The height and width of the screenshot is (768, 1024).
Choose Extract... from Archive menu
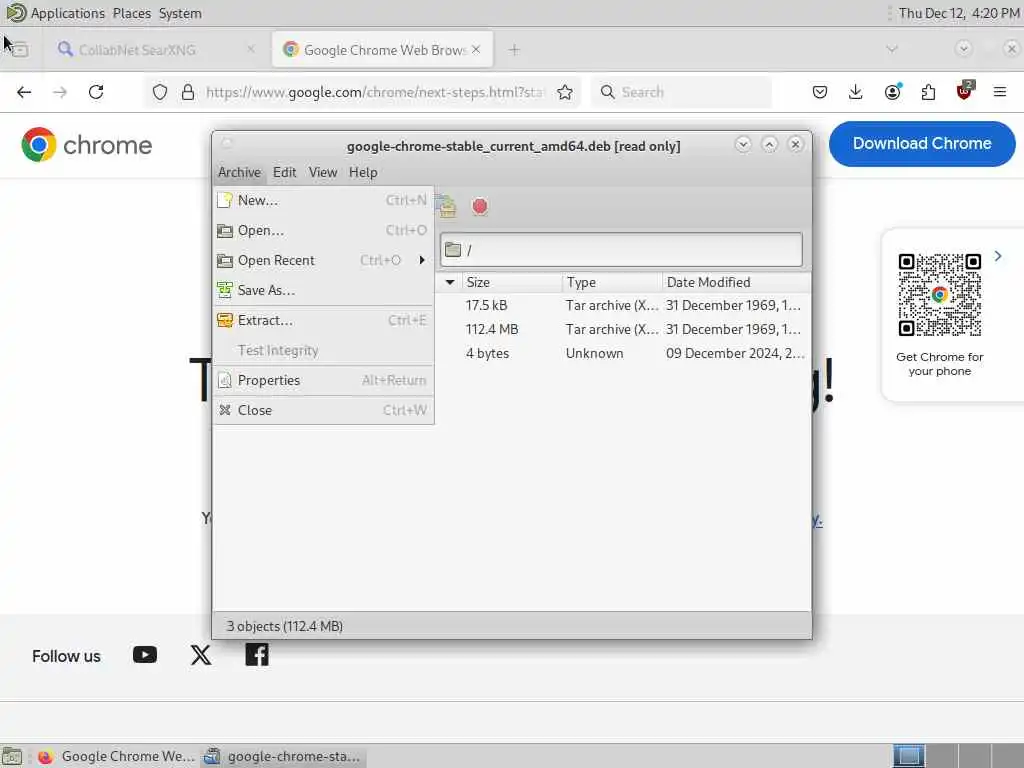(323, 321)
